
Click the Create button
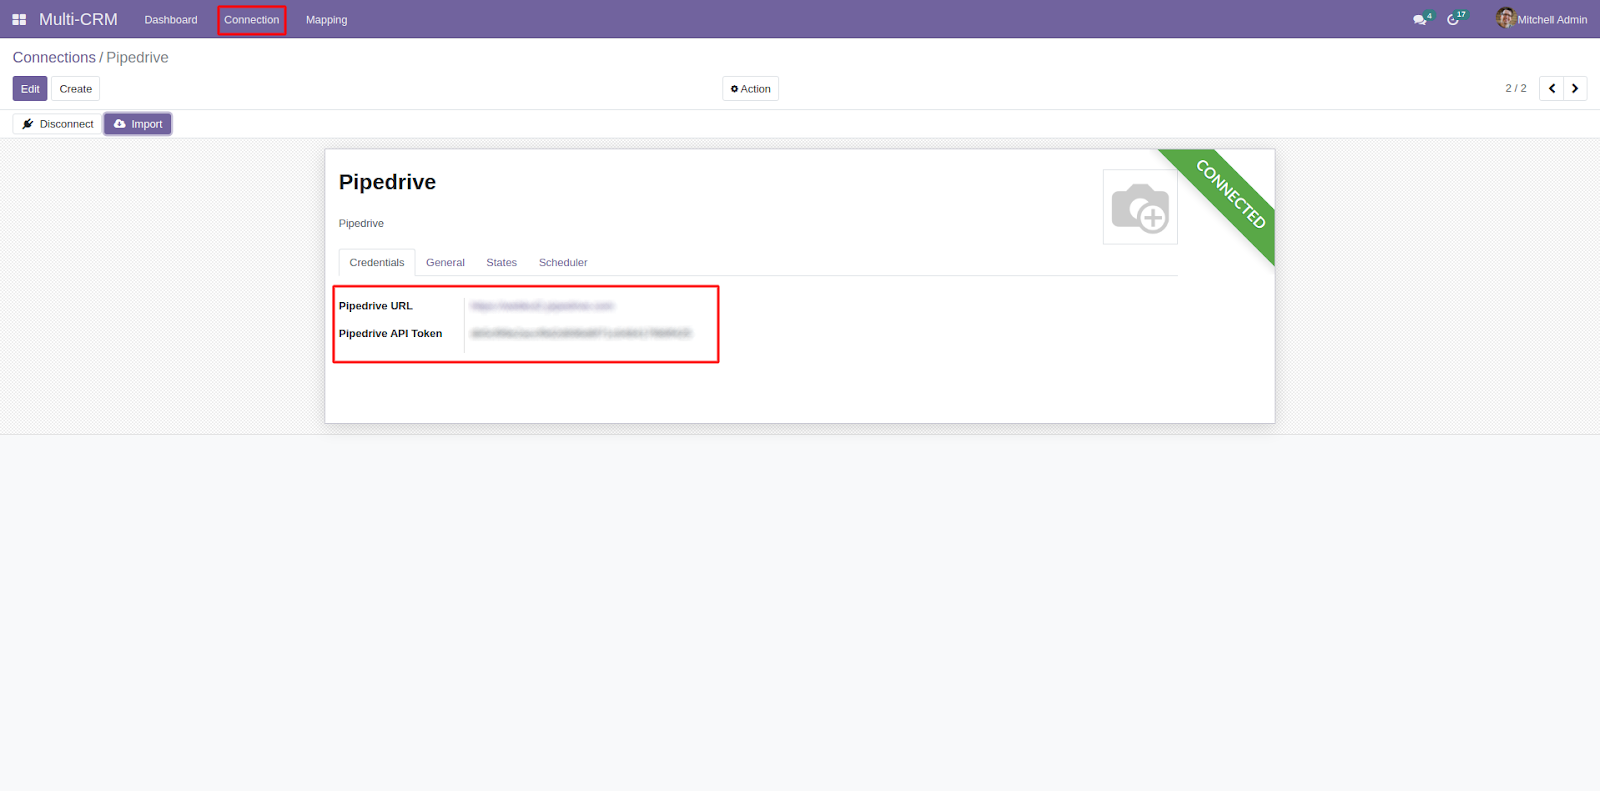pos(76,89)
